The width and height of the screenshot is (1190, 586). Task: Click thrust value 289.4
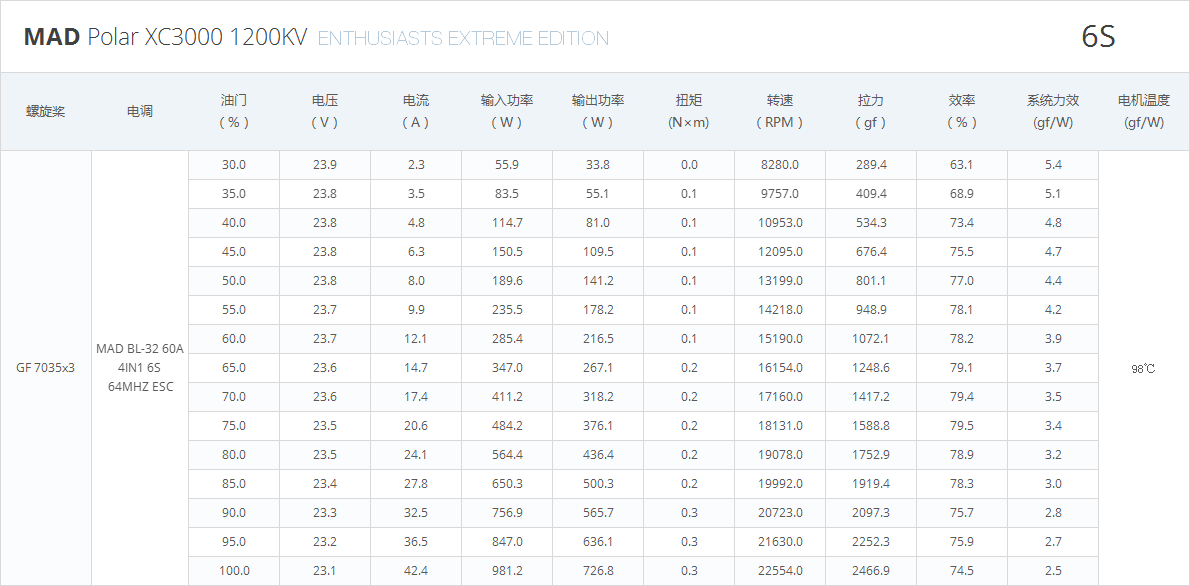[871, 165]
